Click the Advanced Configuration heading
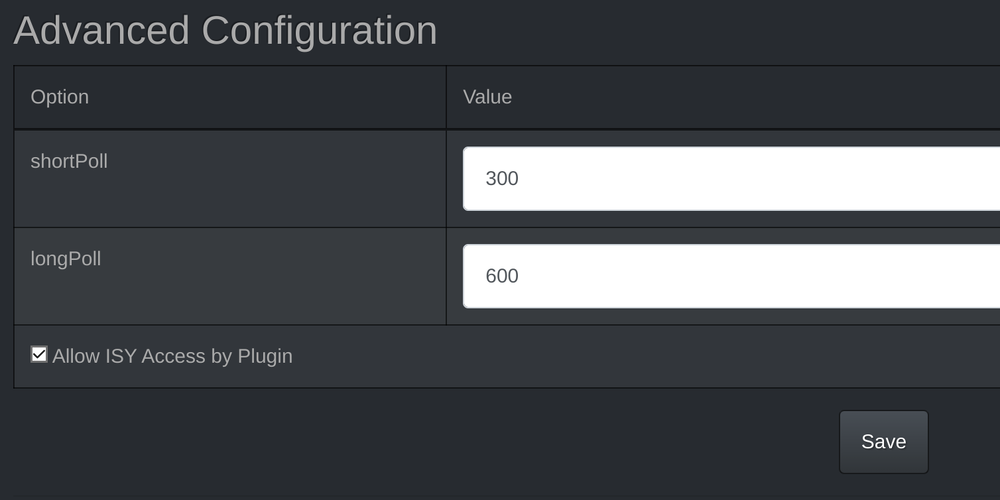This screenshot has width=1000, height=500. click(x=225, y=31)
